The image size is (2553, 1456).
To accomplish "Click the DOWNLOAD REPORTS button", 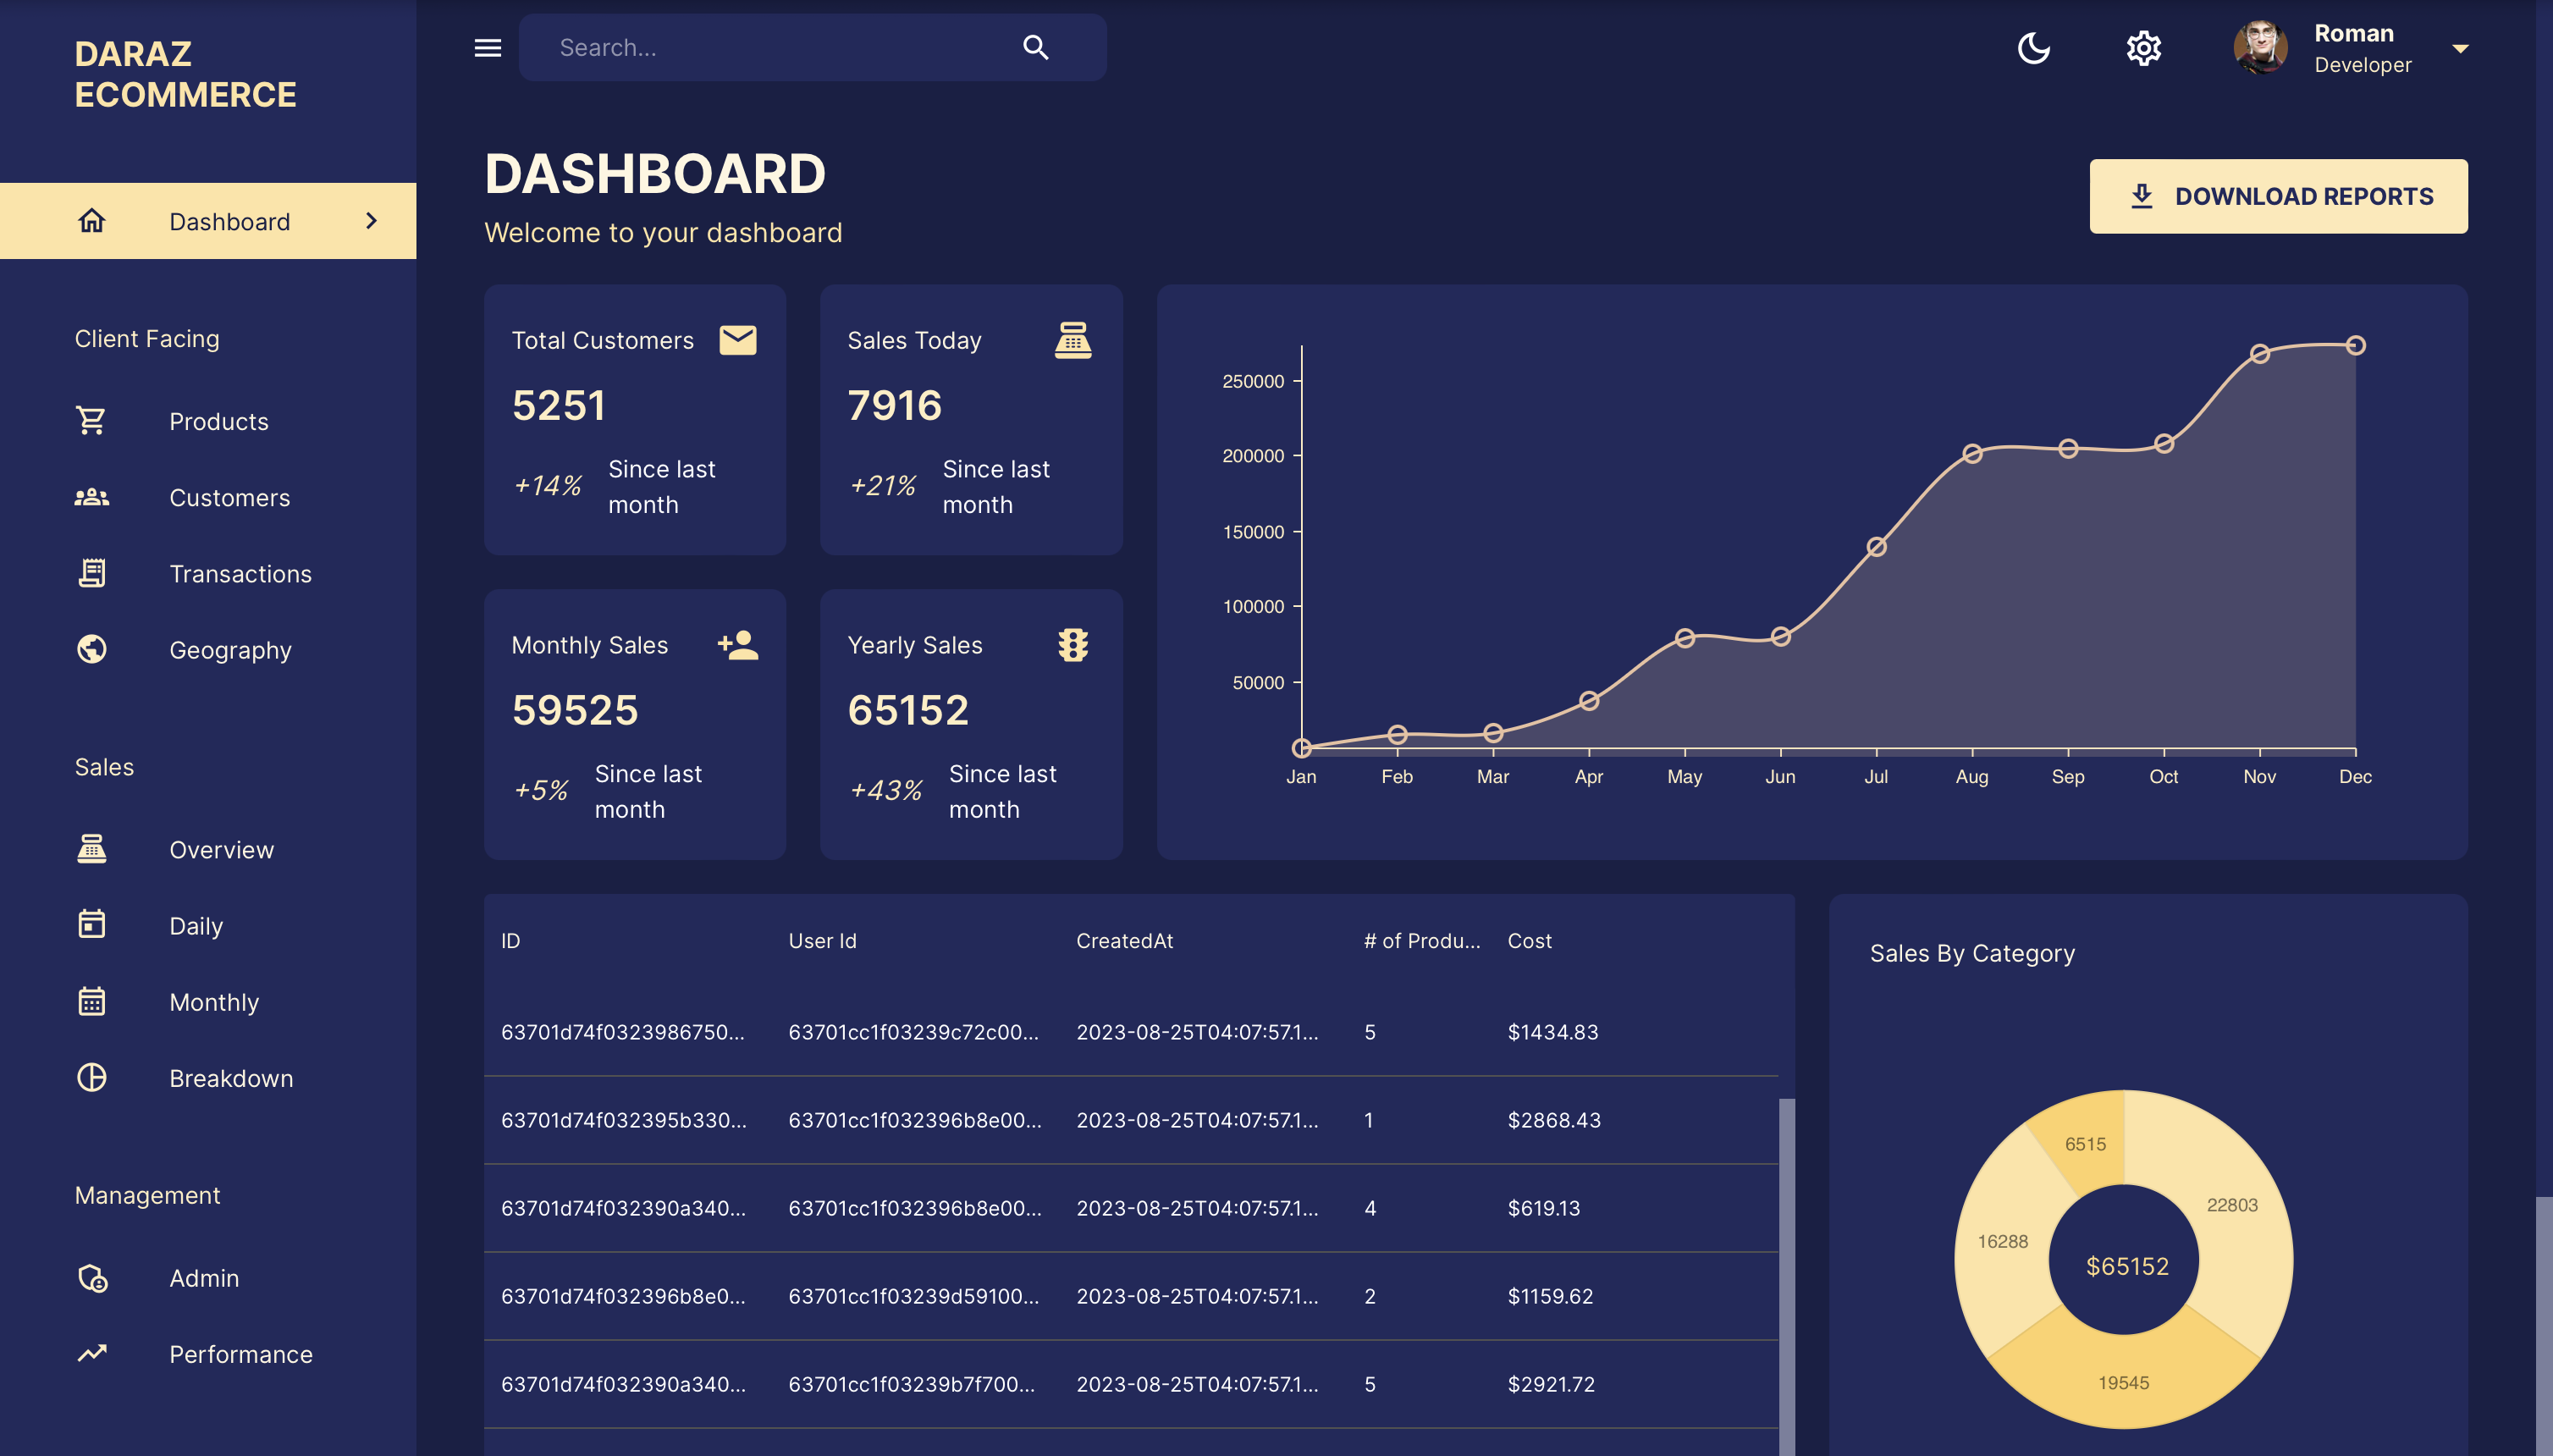I will click(2278, 196).
